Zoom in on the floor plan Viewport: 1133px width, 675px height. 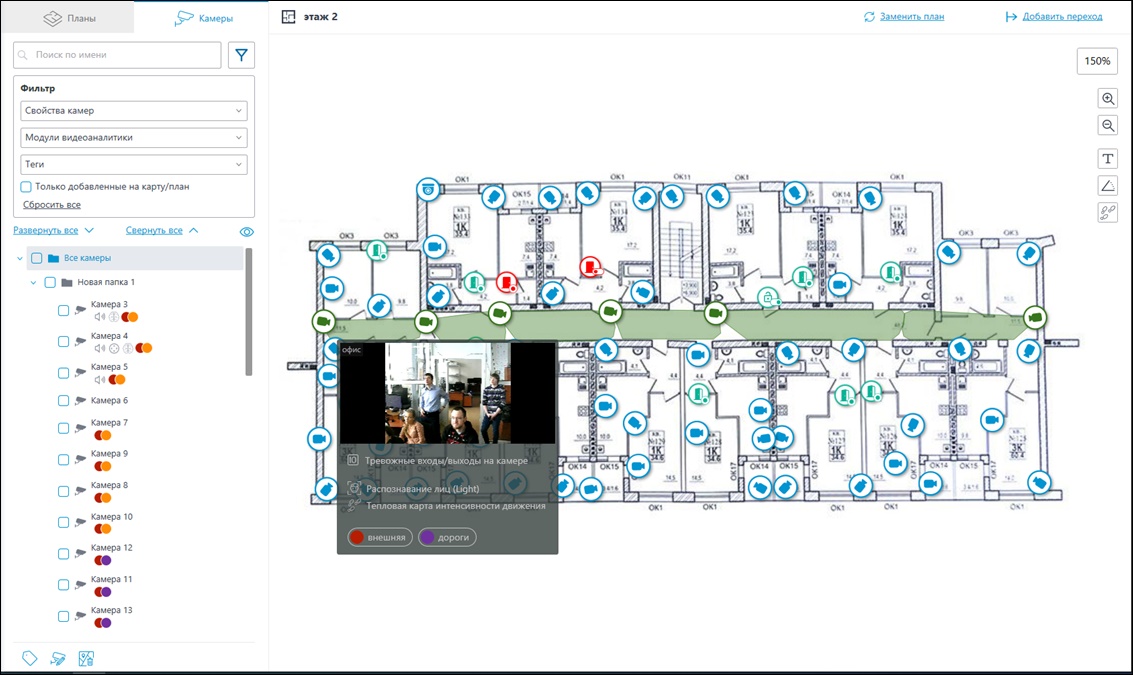tap(1107, 98)
